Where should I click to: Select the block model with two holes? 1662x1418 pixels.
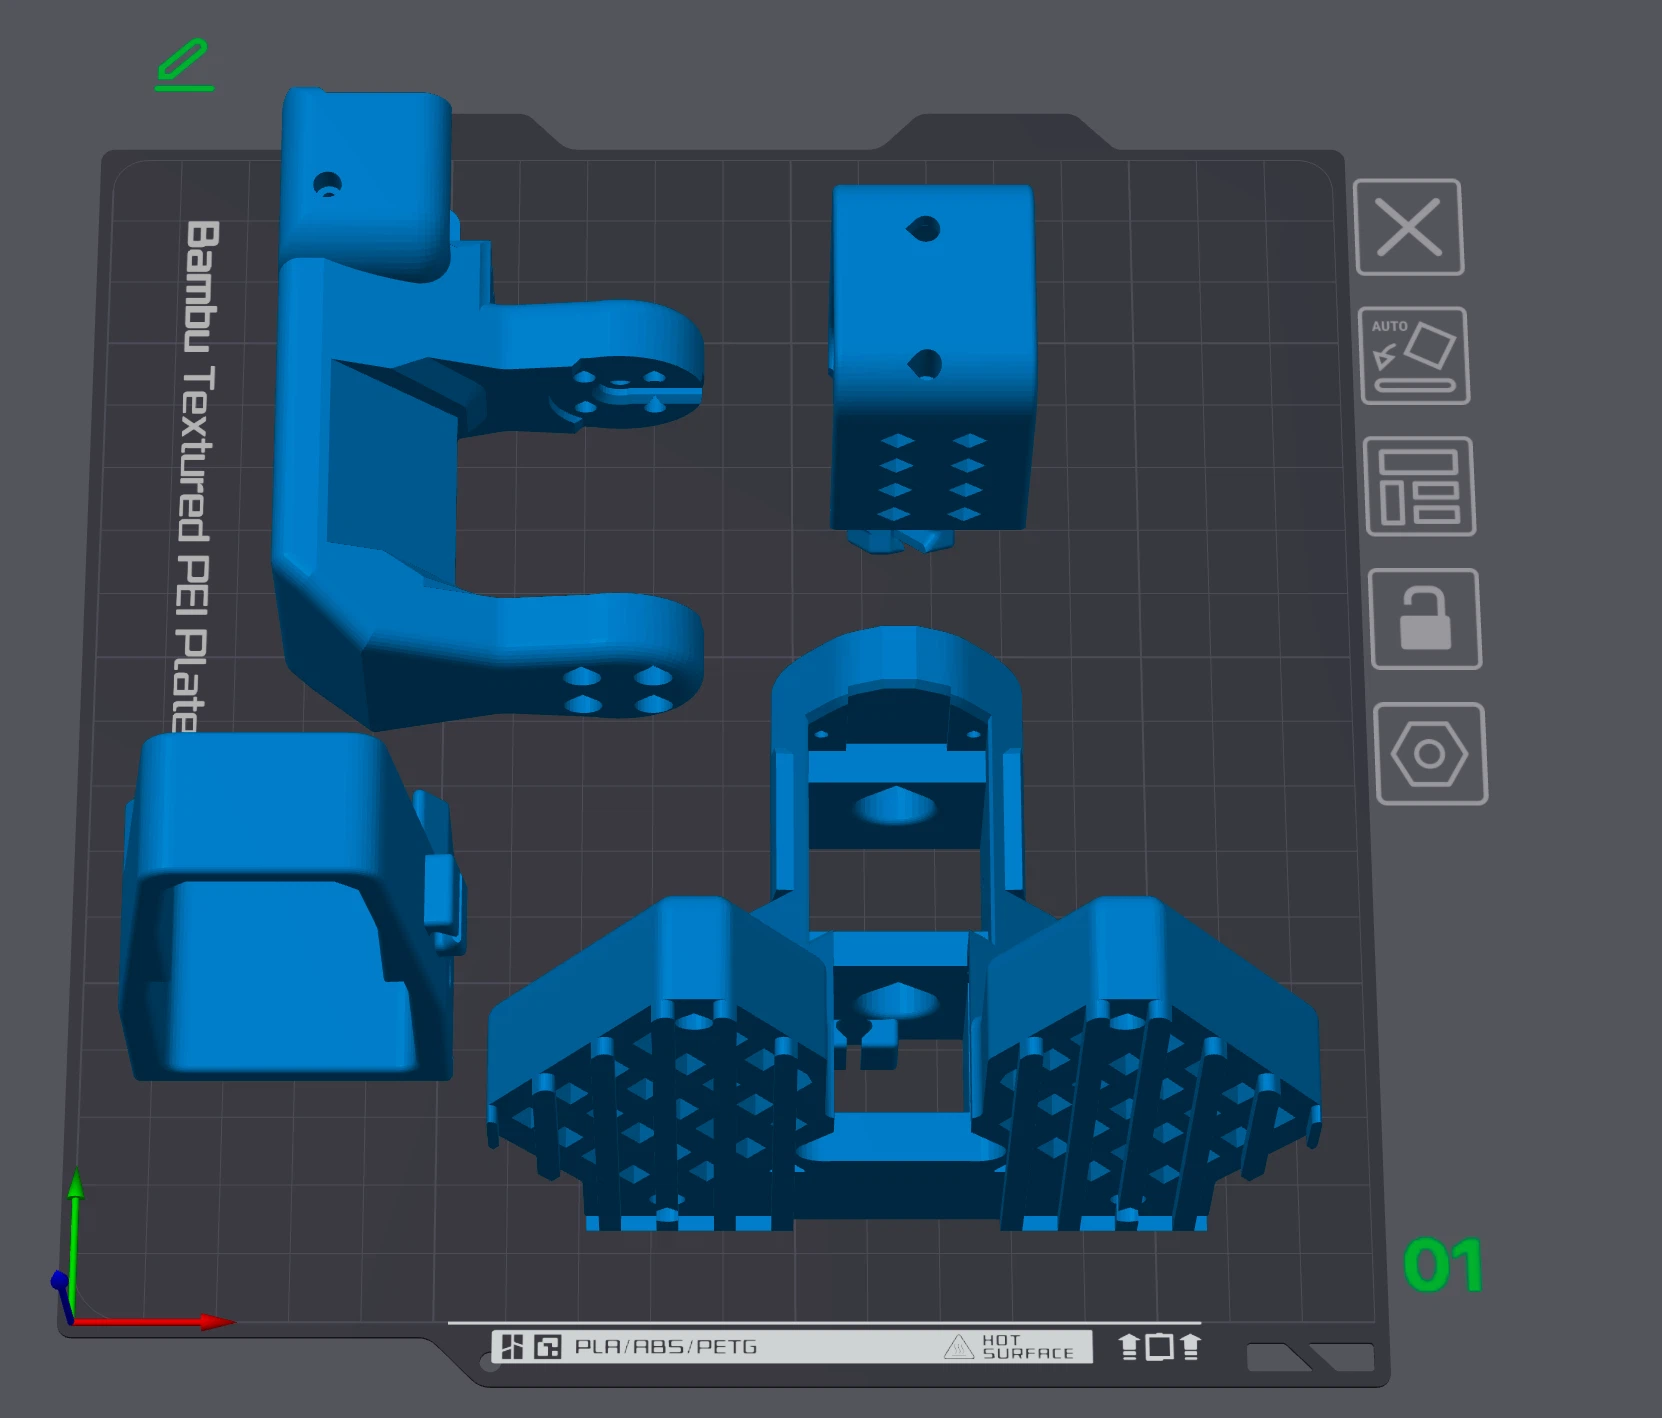pyautogui.click(x=932, y=300)
